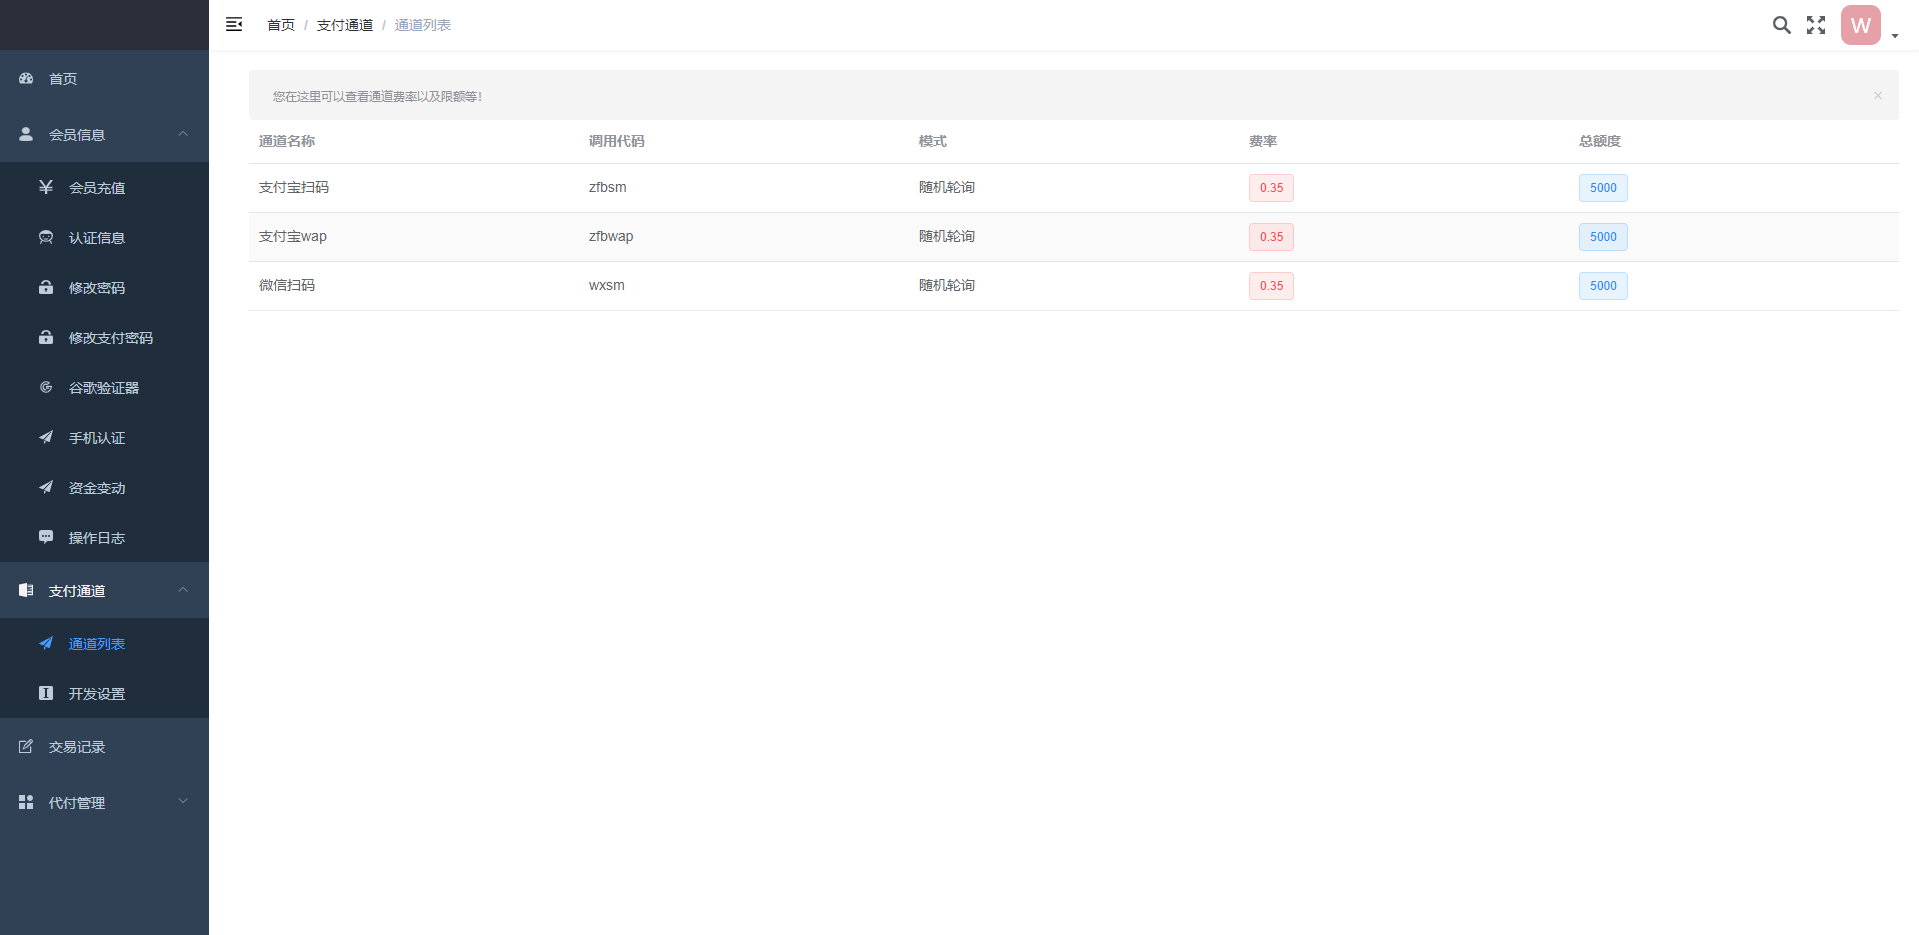Click the 会员充值 yen icon

(46, 187)
